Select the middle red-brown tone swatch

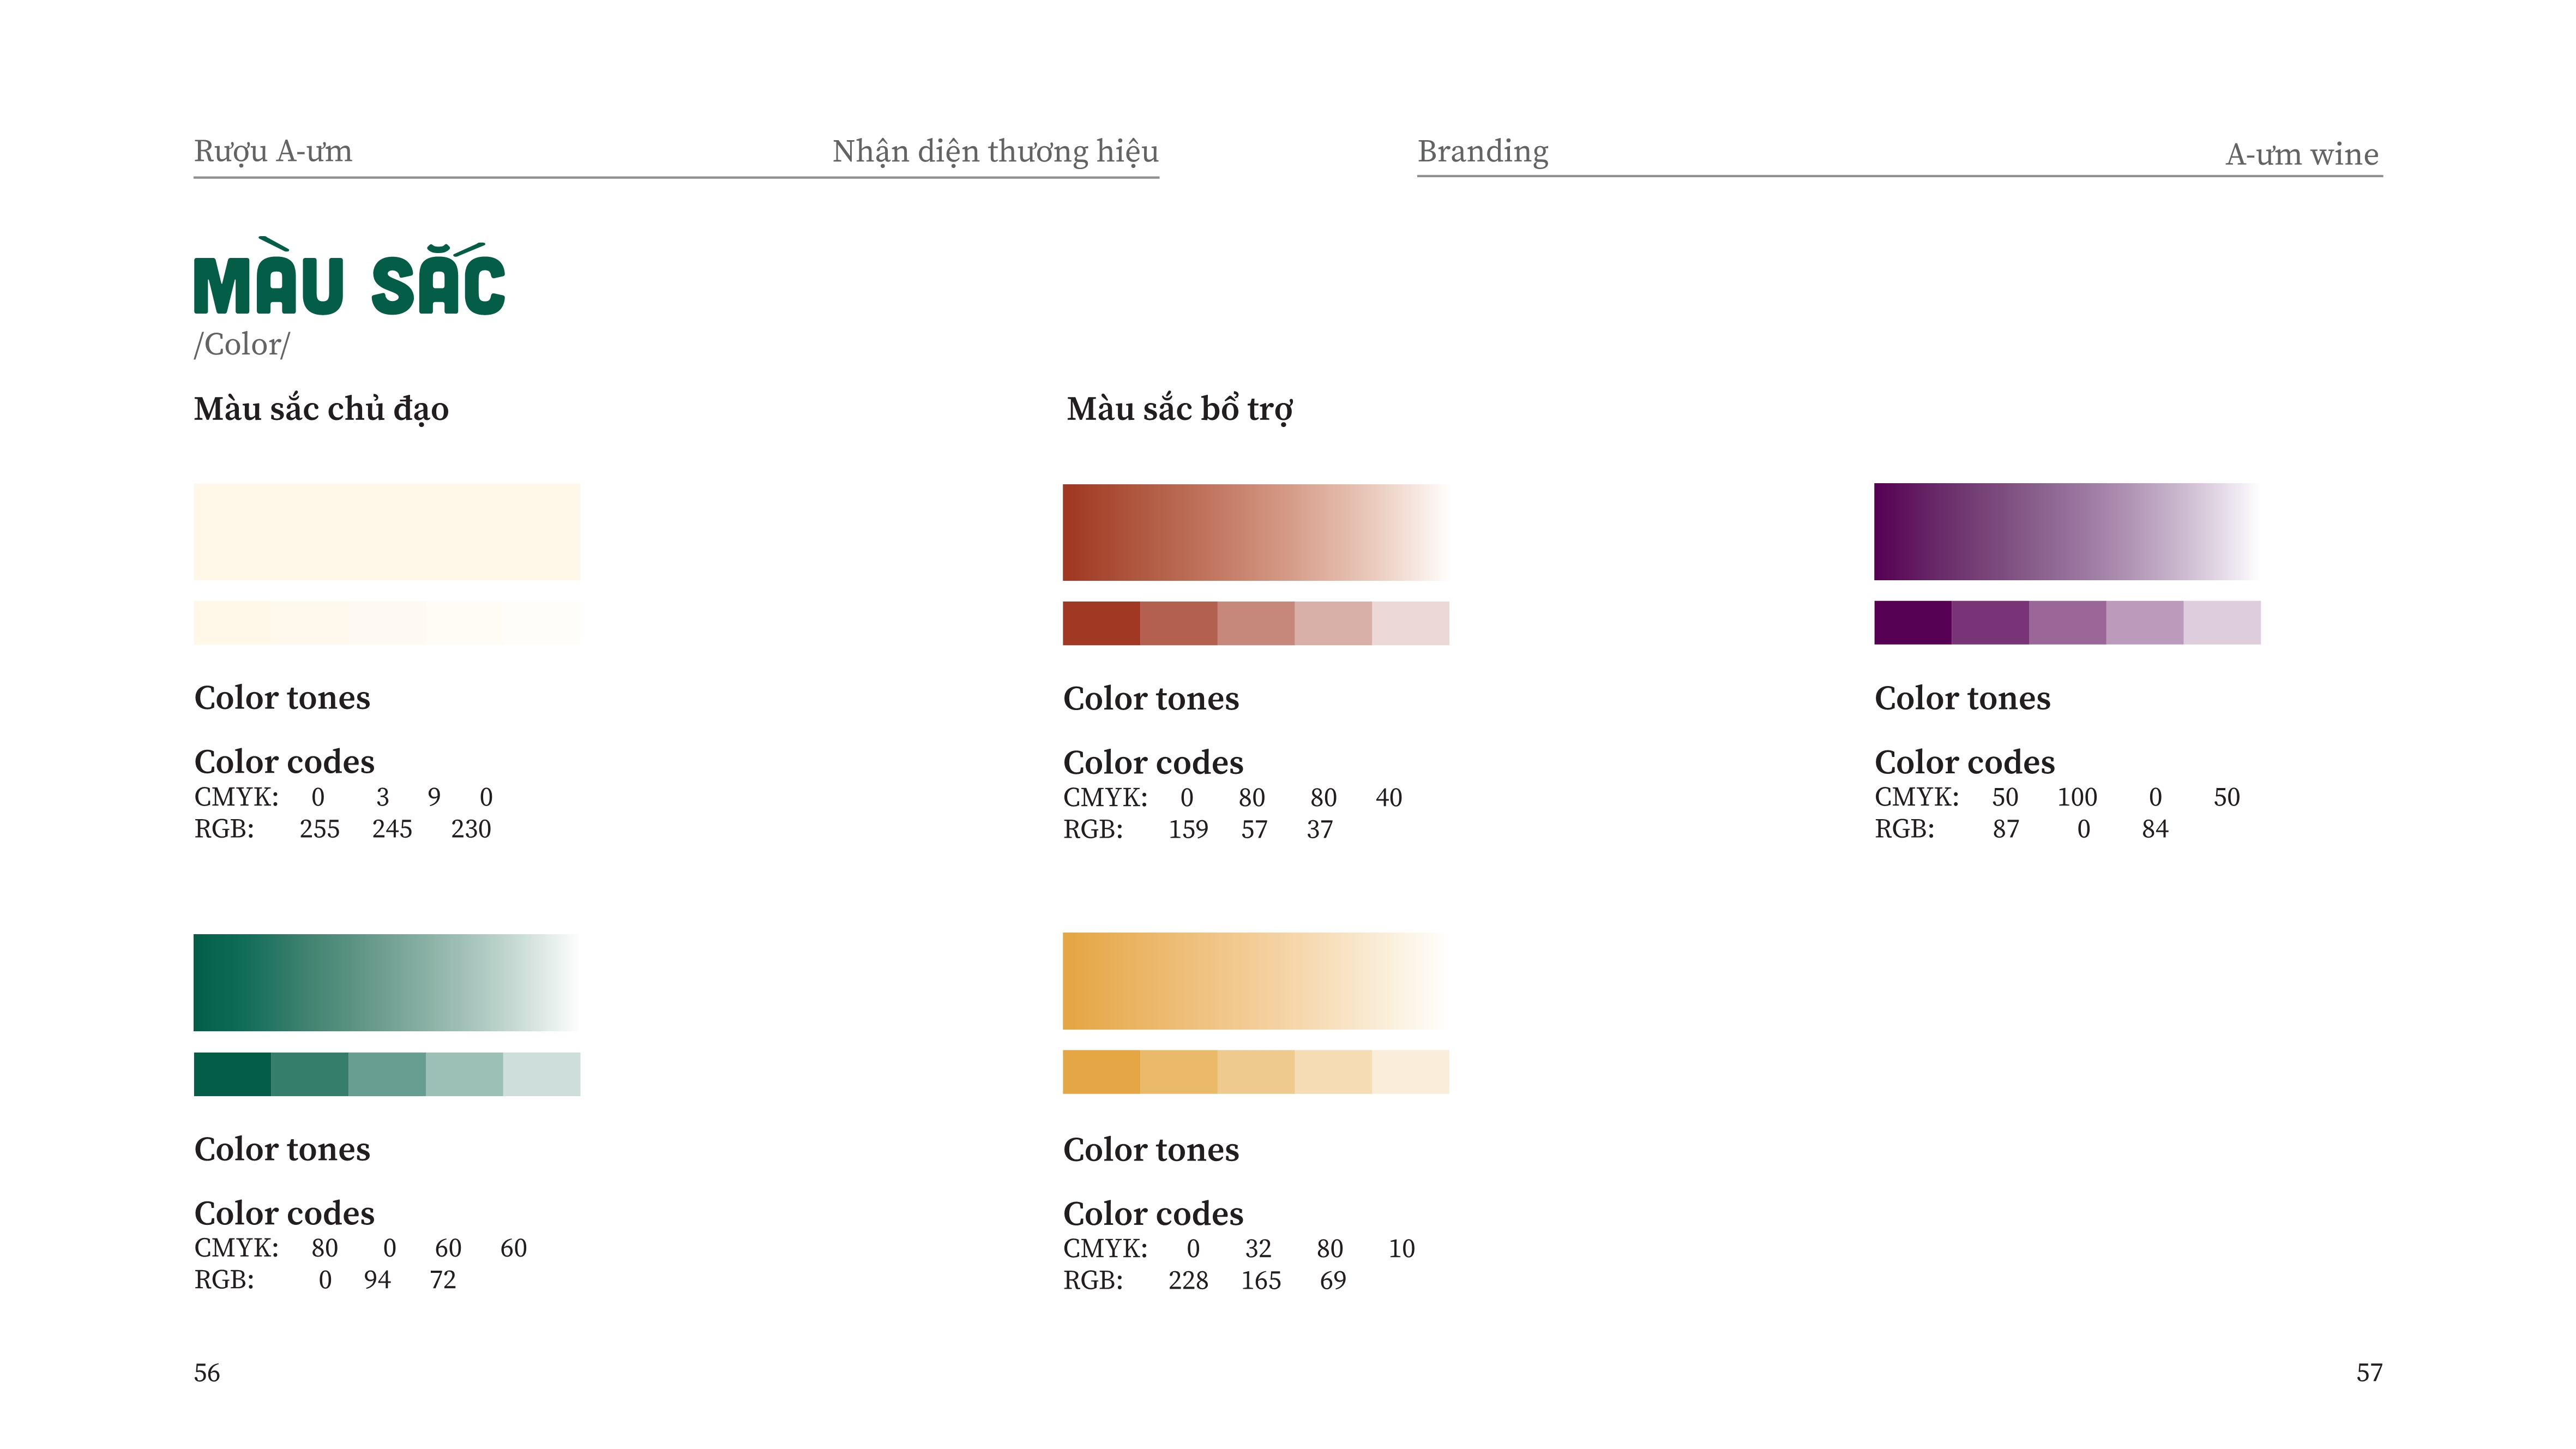(1256, 623)
